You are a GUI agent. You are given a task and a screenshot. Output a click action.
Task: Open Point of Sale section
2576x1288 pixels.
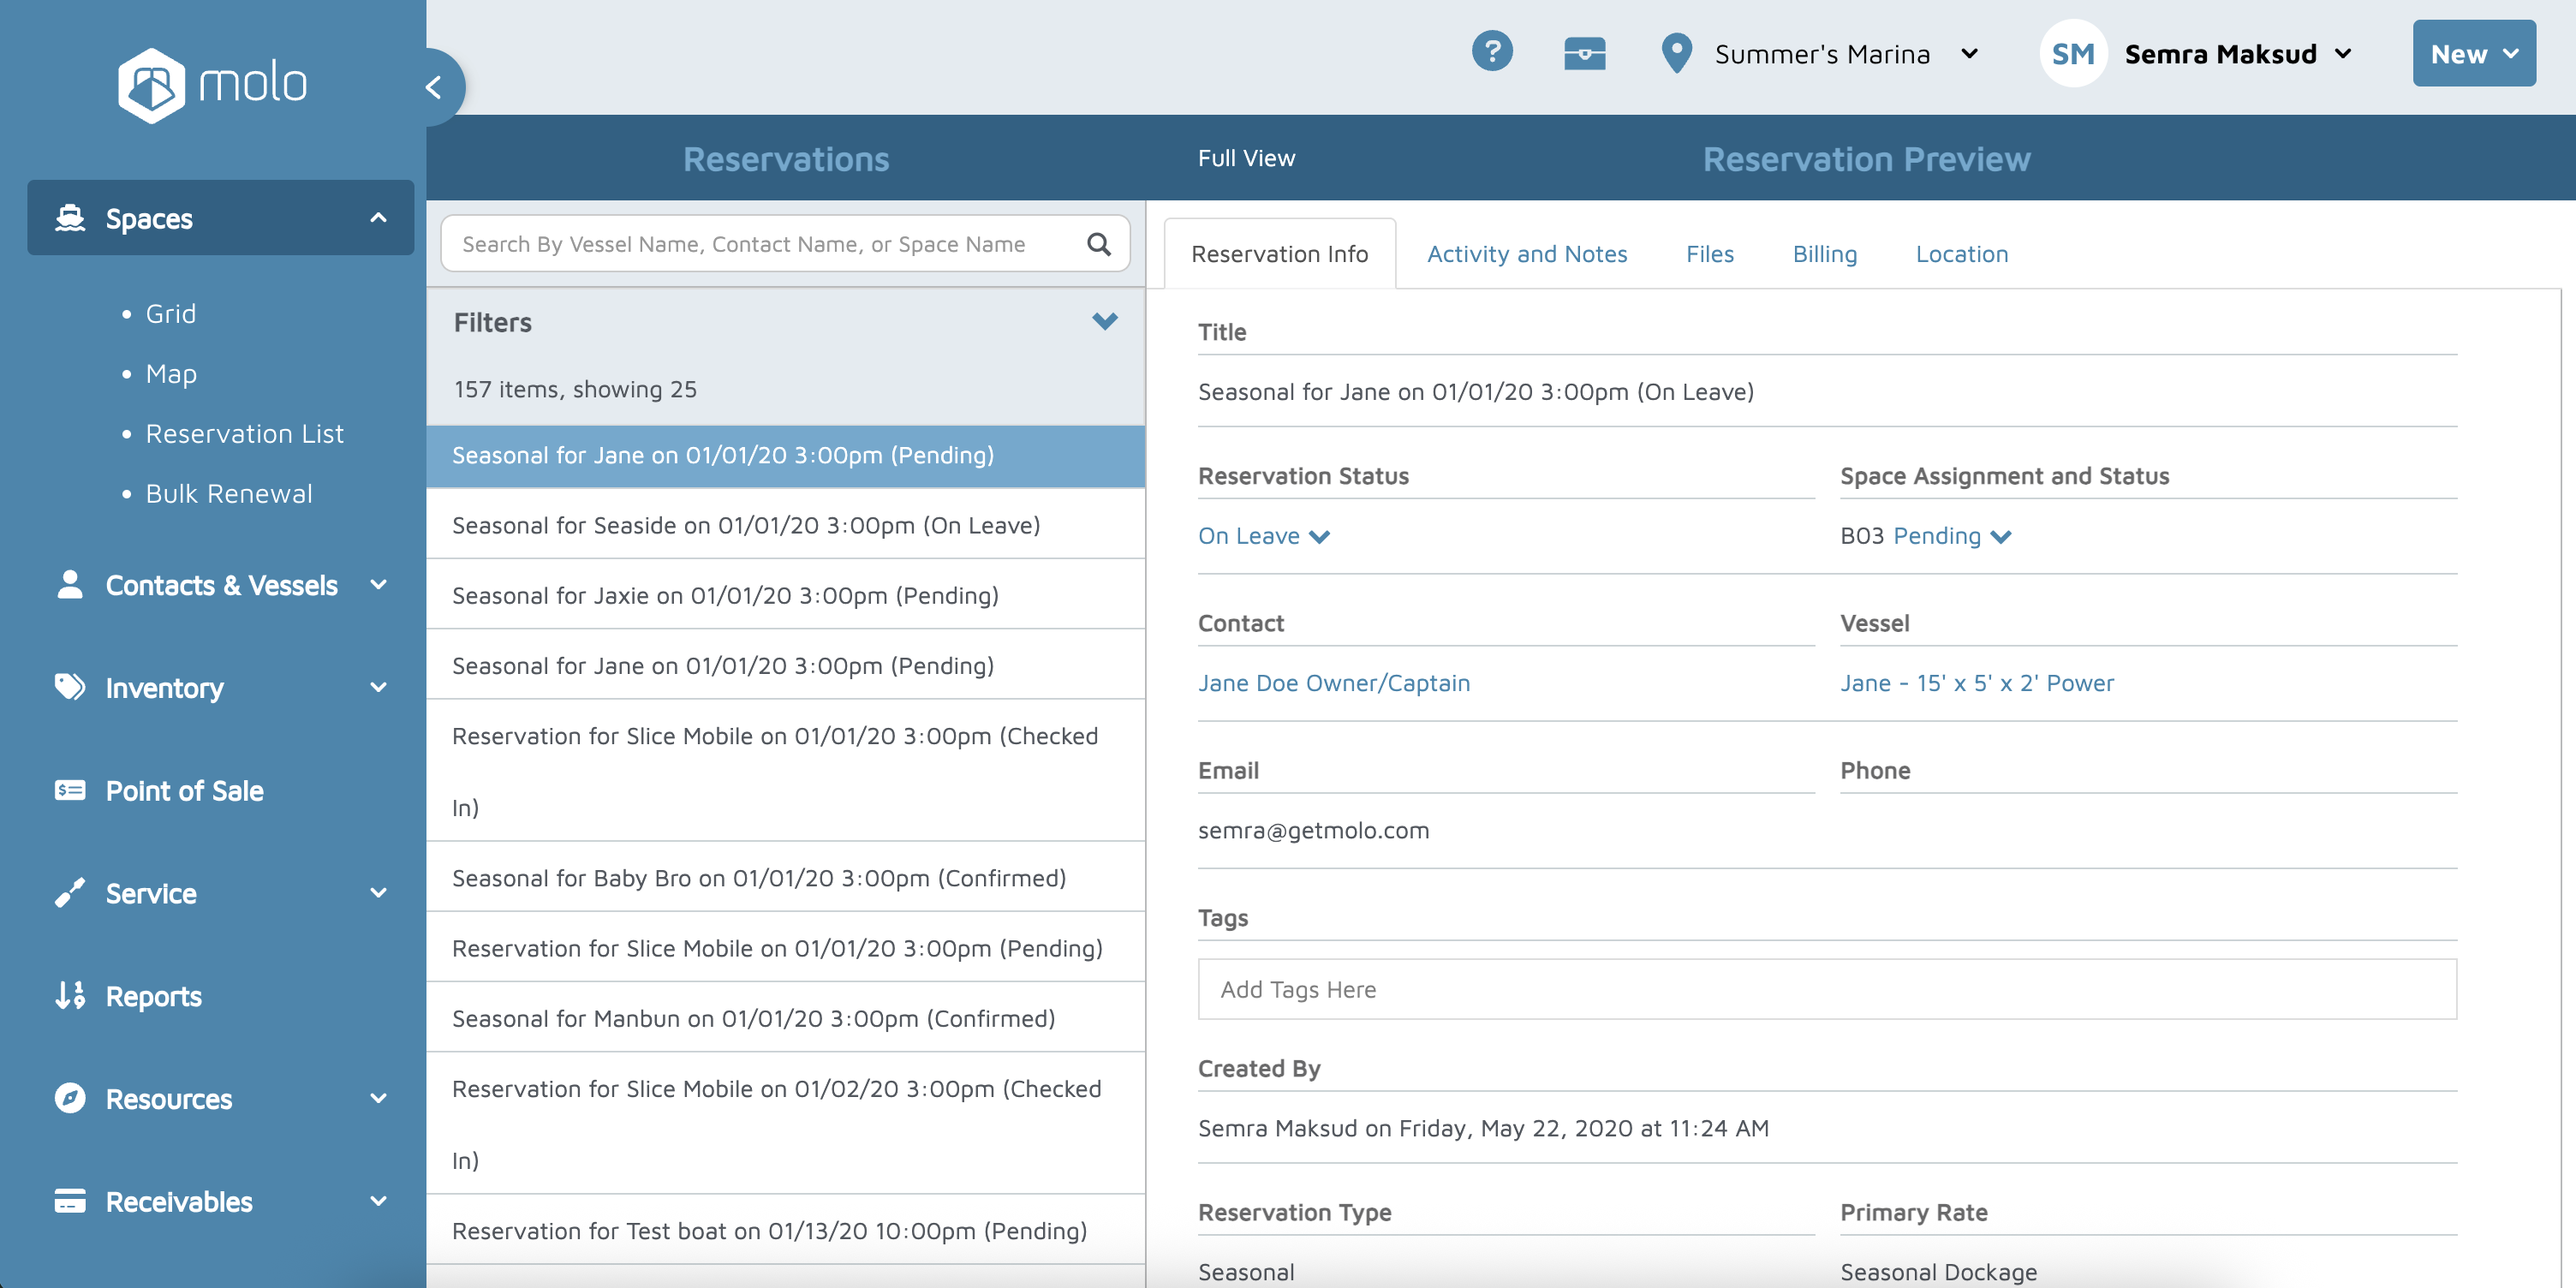185,791
